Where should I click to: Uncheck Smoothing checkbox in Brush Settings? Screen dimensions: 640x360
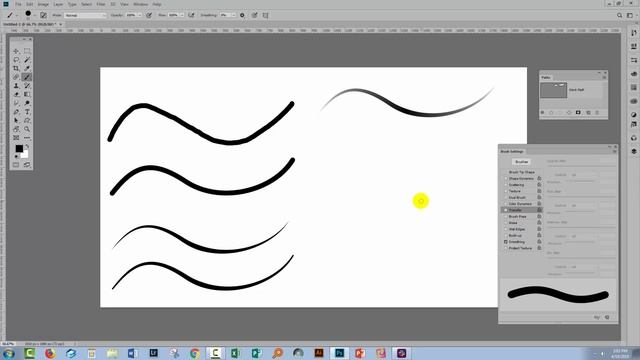click(506, 242)
